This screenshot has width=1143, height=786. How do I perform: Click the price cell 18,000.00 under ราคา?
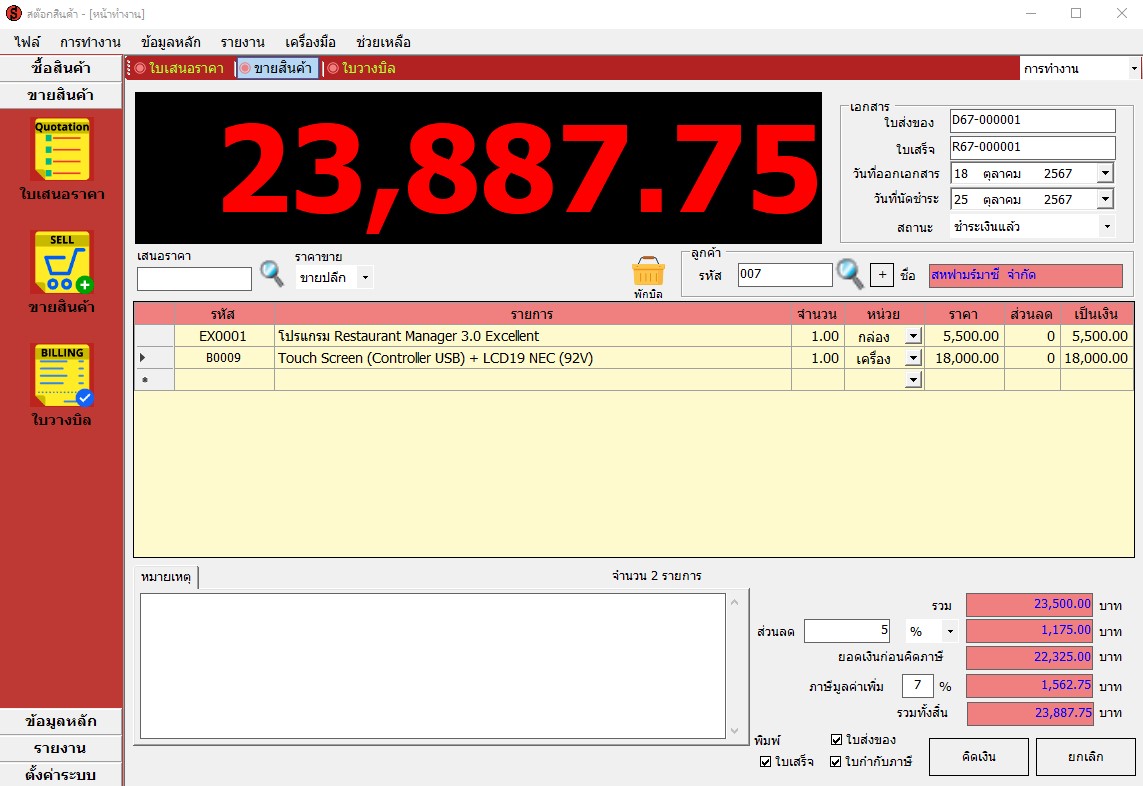(964, 358)
